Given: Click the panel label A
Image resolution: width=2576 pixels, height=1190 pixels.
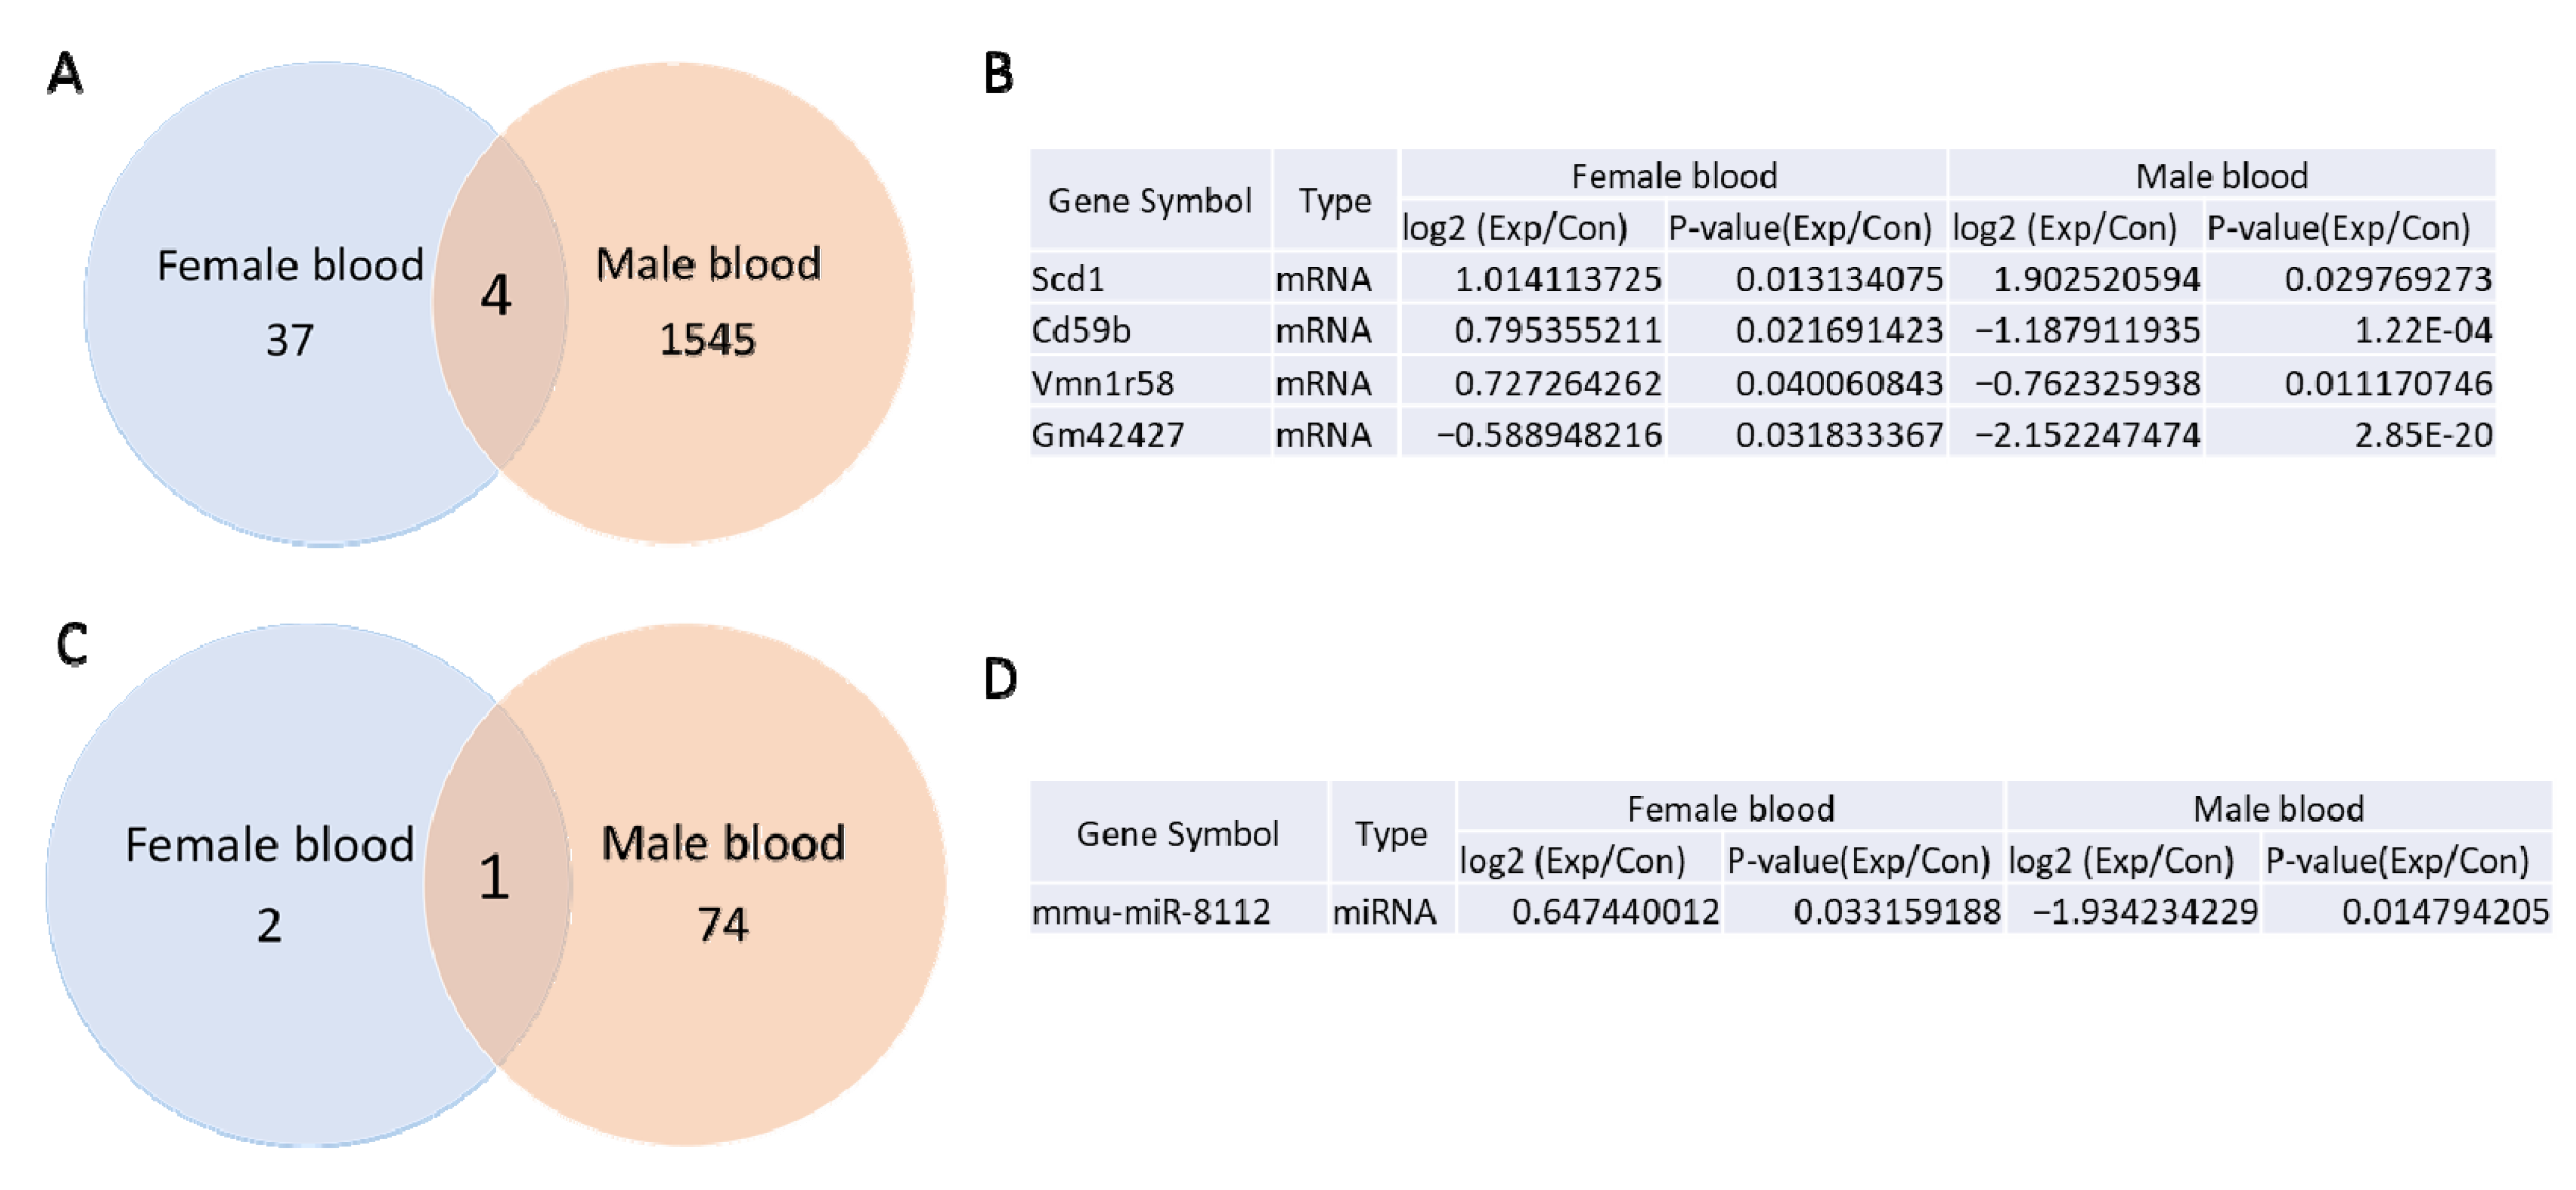Looking at the screenshot, I should 66,74.
